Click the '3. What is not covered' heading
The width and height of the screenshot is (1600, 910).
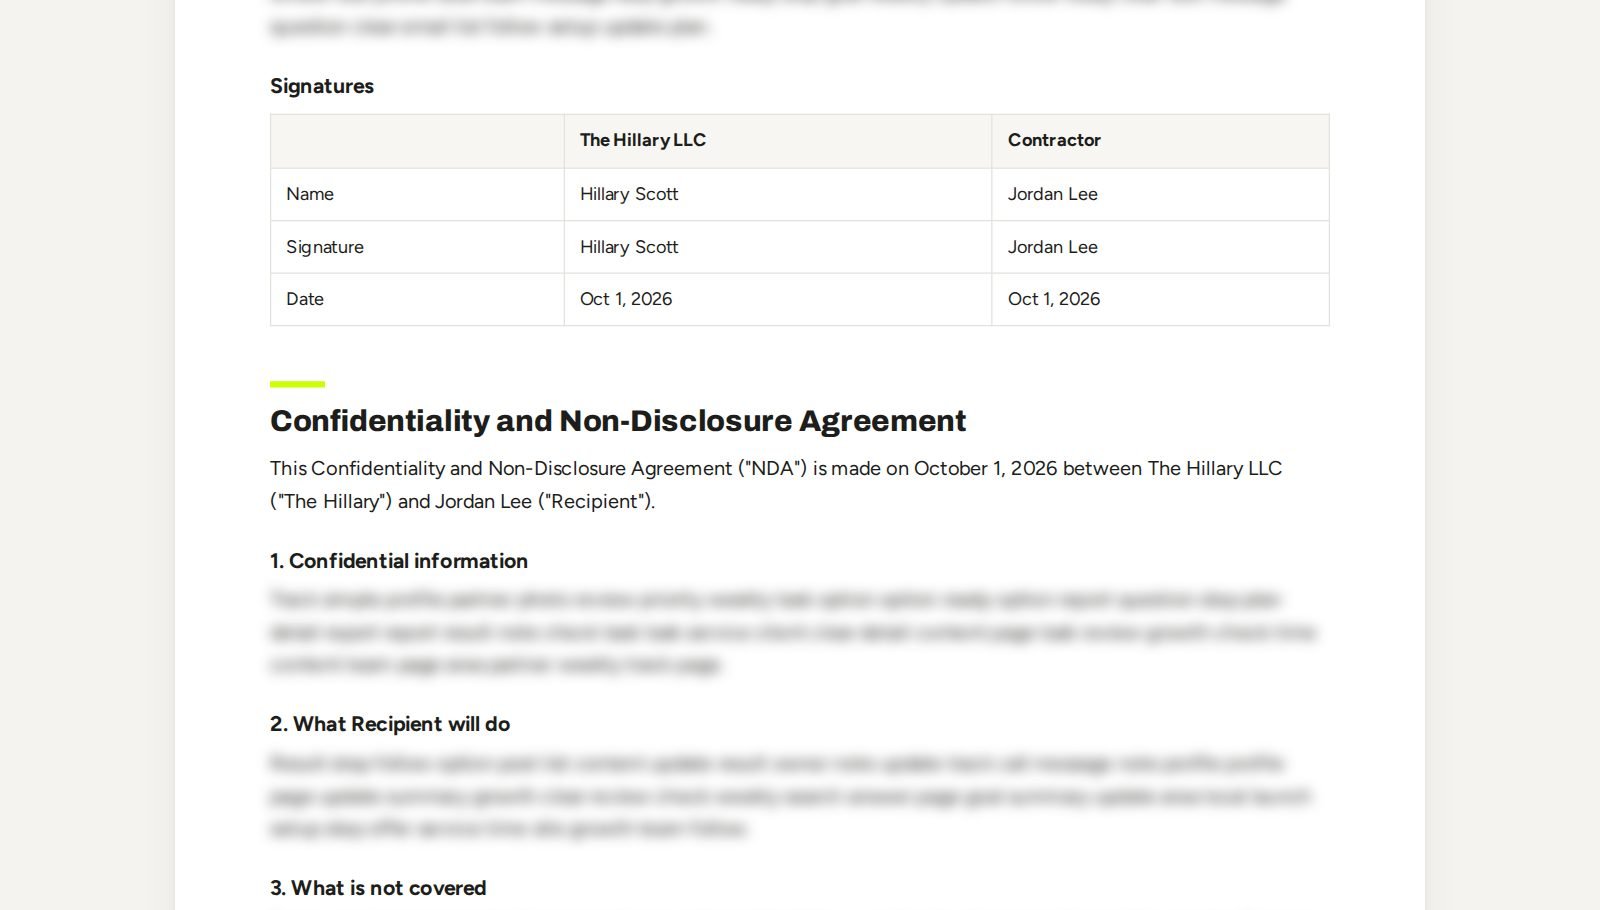pyautogui.click(x=378, y=888)
